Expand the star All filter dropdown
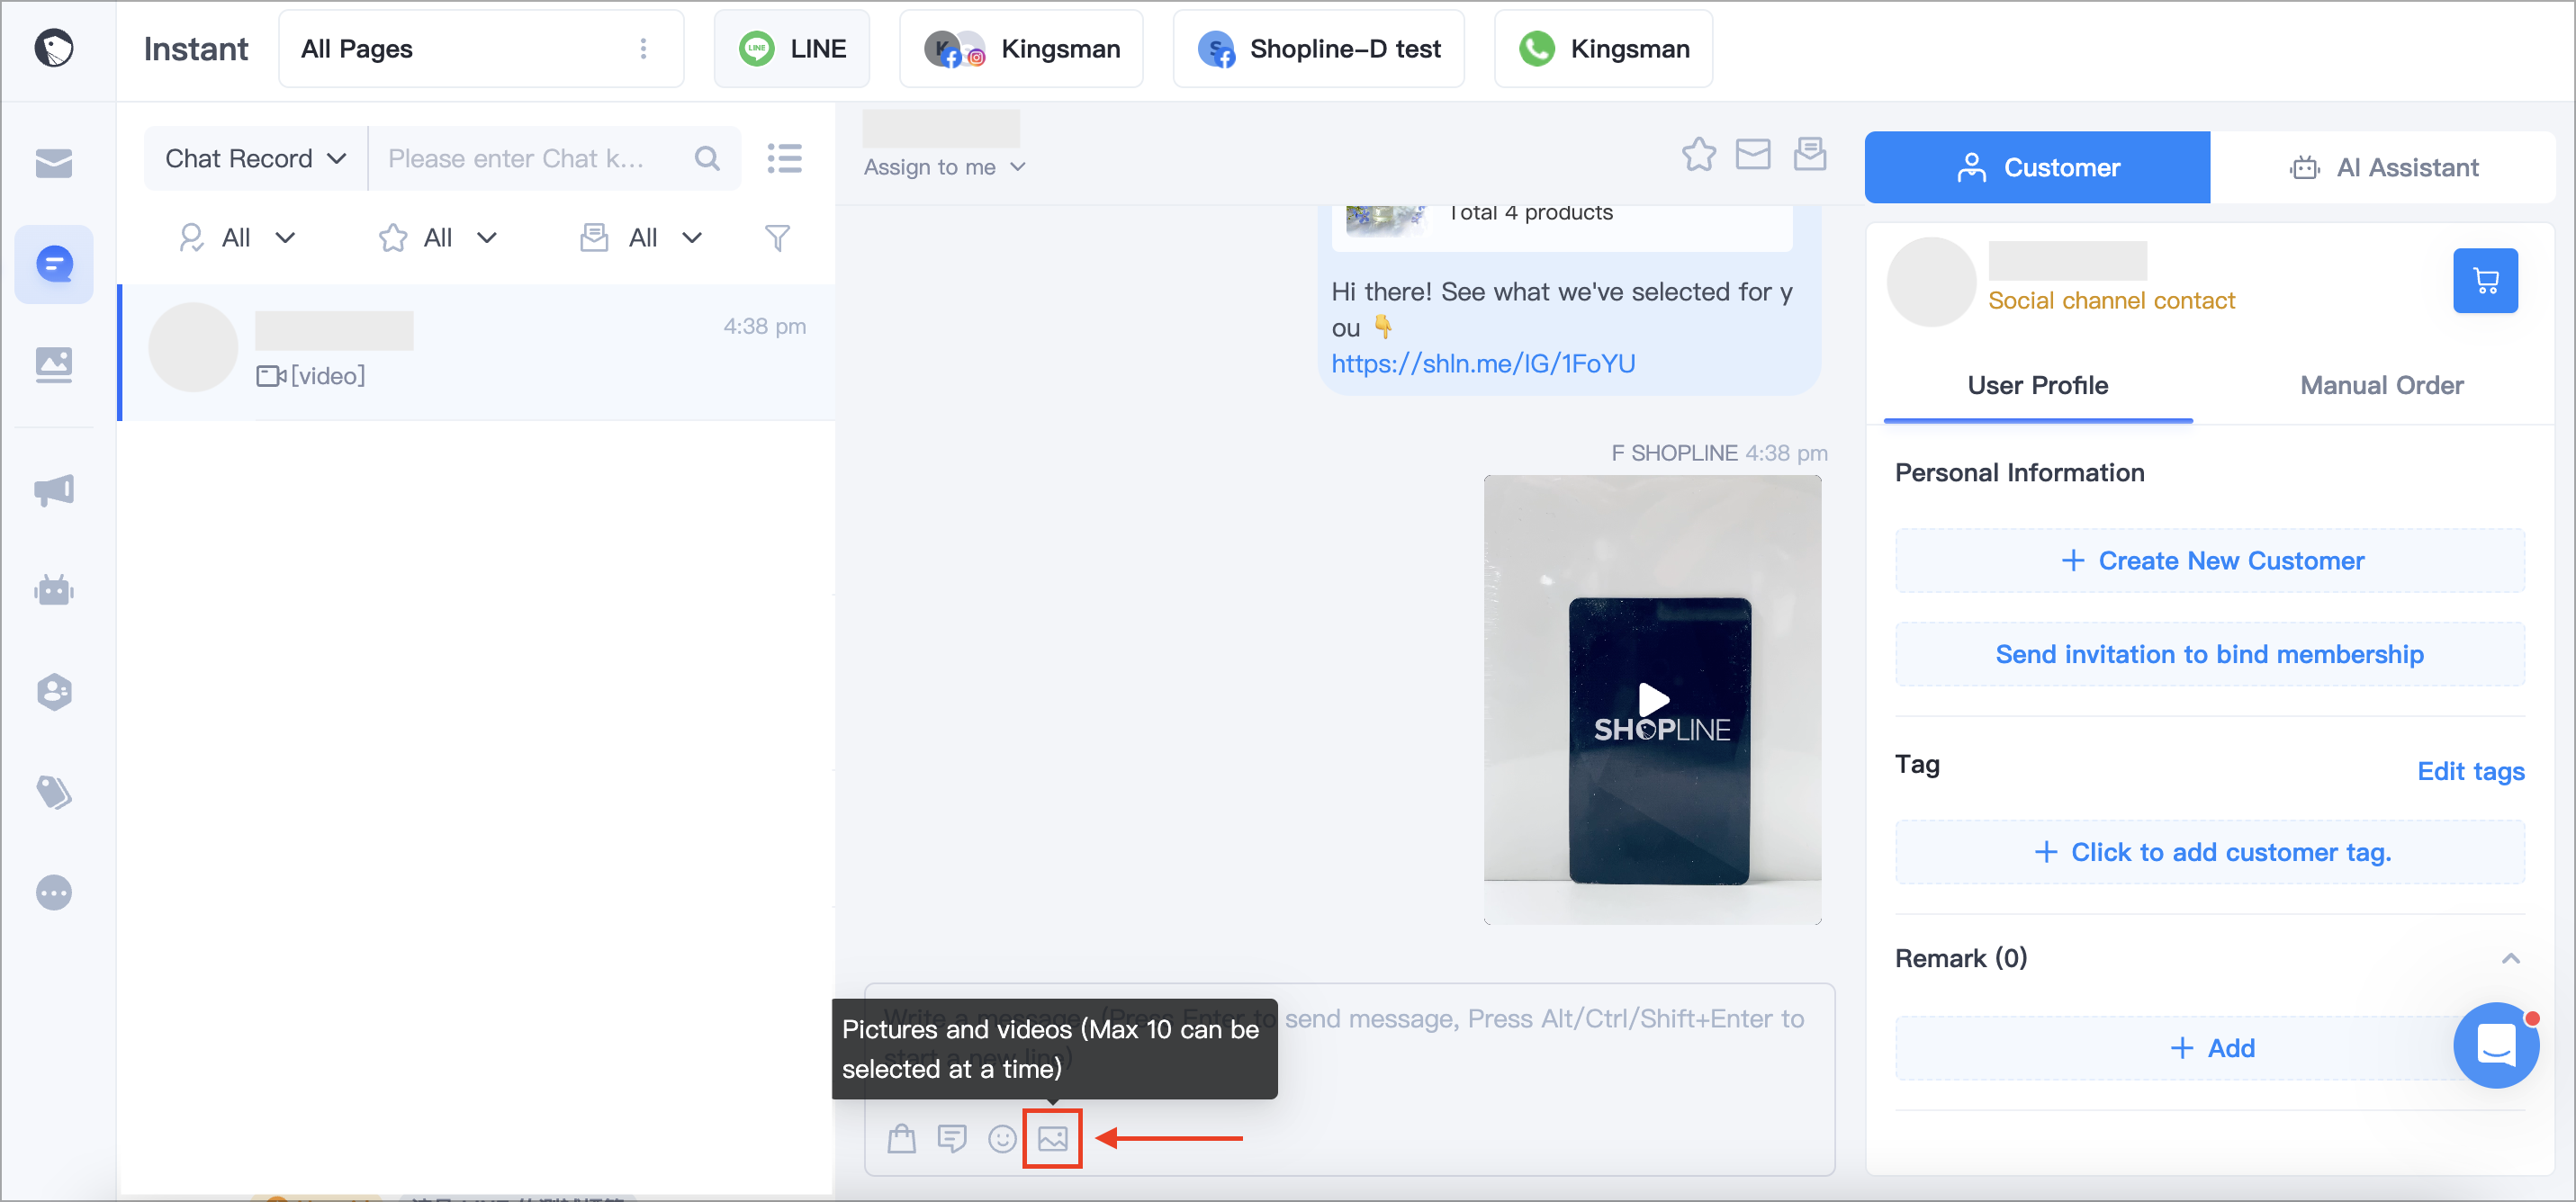2576x1202 pixels. click(x=438, y=238)
